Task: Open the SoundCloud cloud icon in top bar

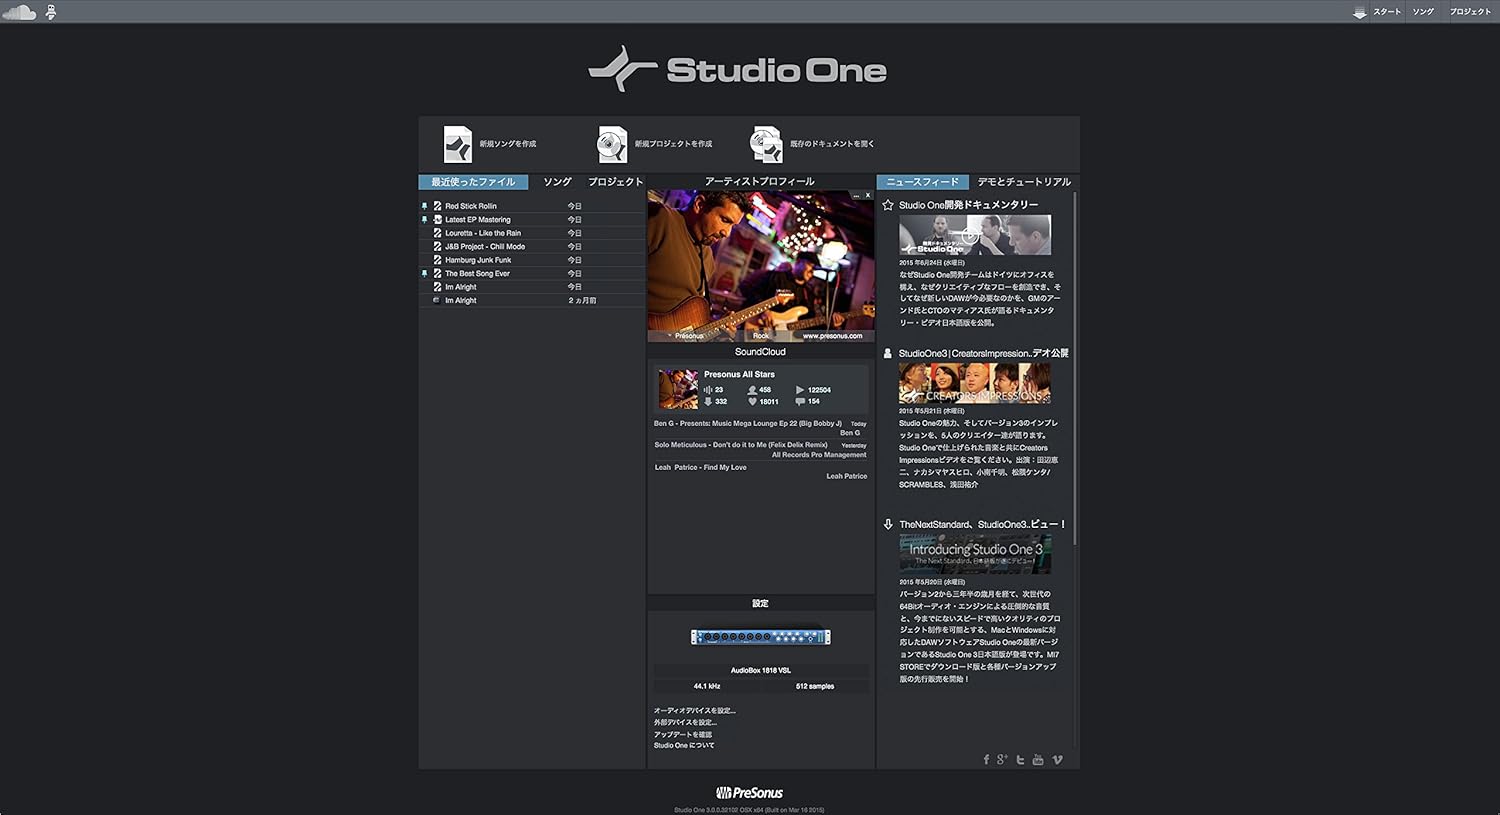Action: [x=20, y=12]
